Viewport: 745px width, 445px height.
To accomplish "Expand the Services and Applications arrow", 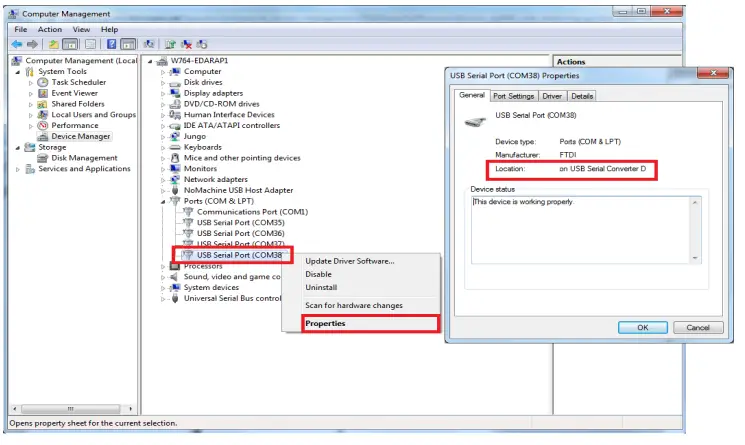I will coord(18,169).
